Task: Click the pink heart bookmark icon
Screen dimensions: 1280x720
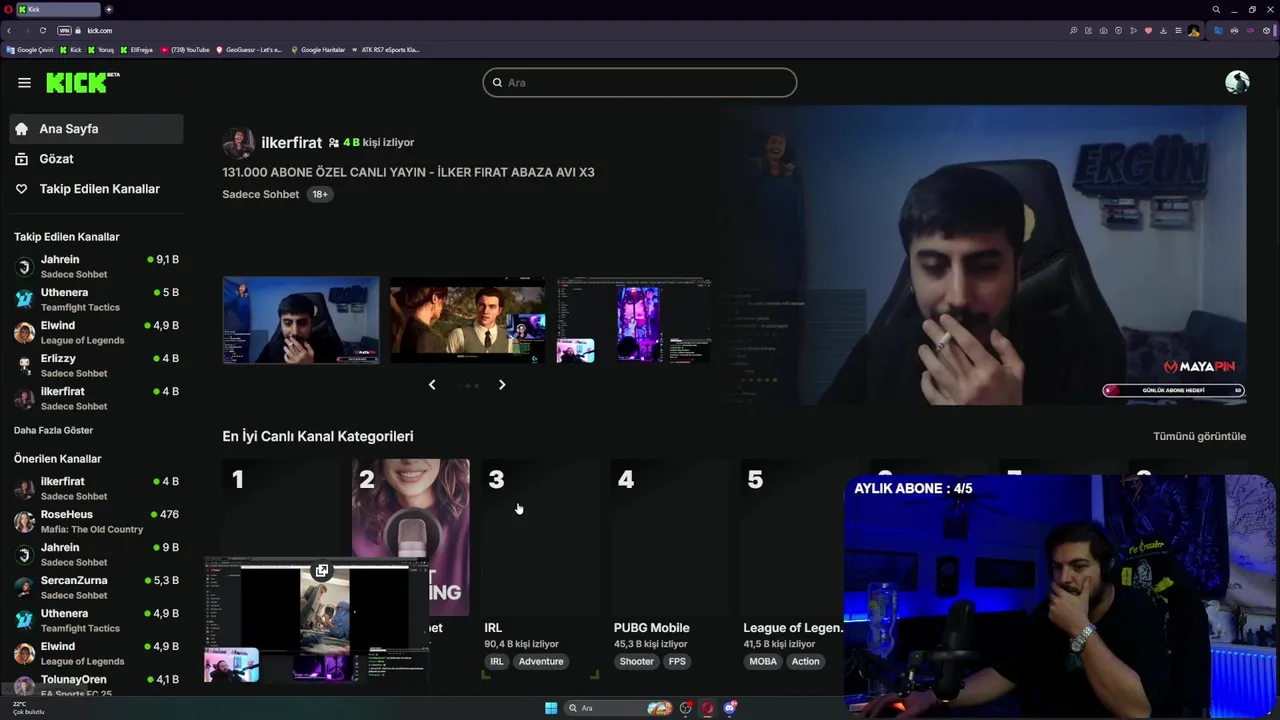Action: coord(1149,30)
